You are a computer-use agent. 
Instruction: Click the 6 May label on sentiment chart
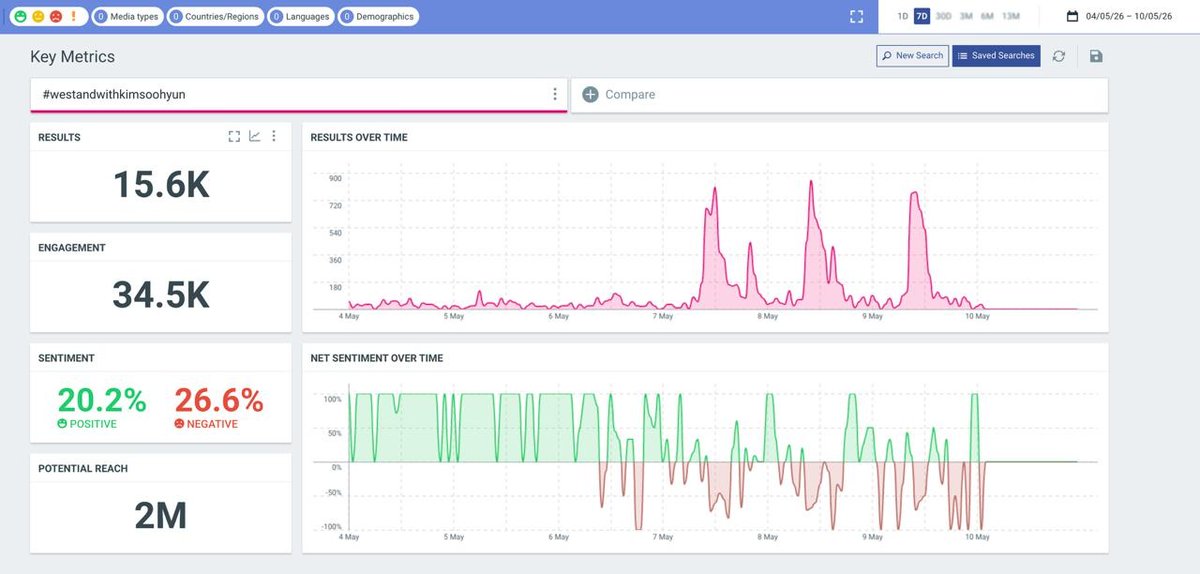(558, 537)
